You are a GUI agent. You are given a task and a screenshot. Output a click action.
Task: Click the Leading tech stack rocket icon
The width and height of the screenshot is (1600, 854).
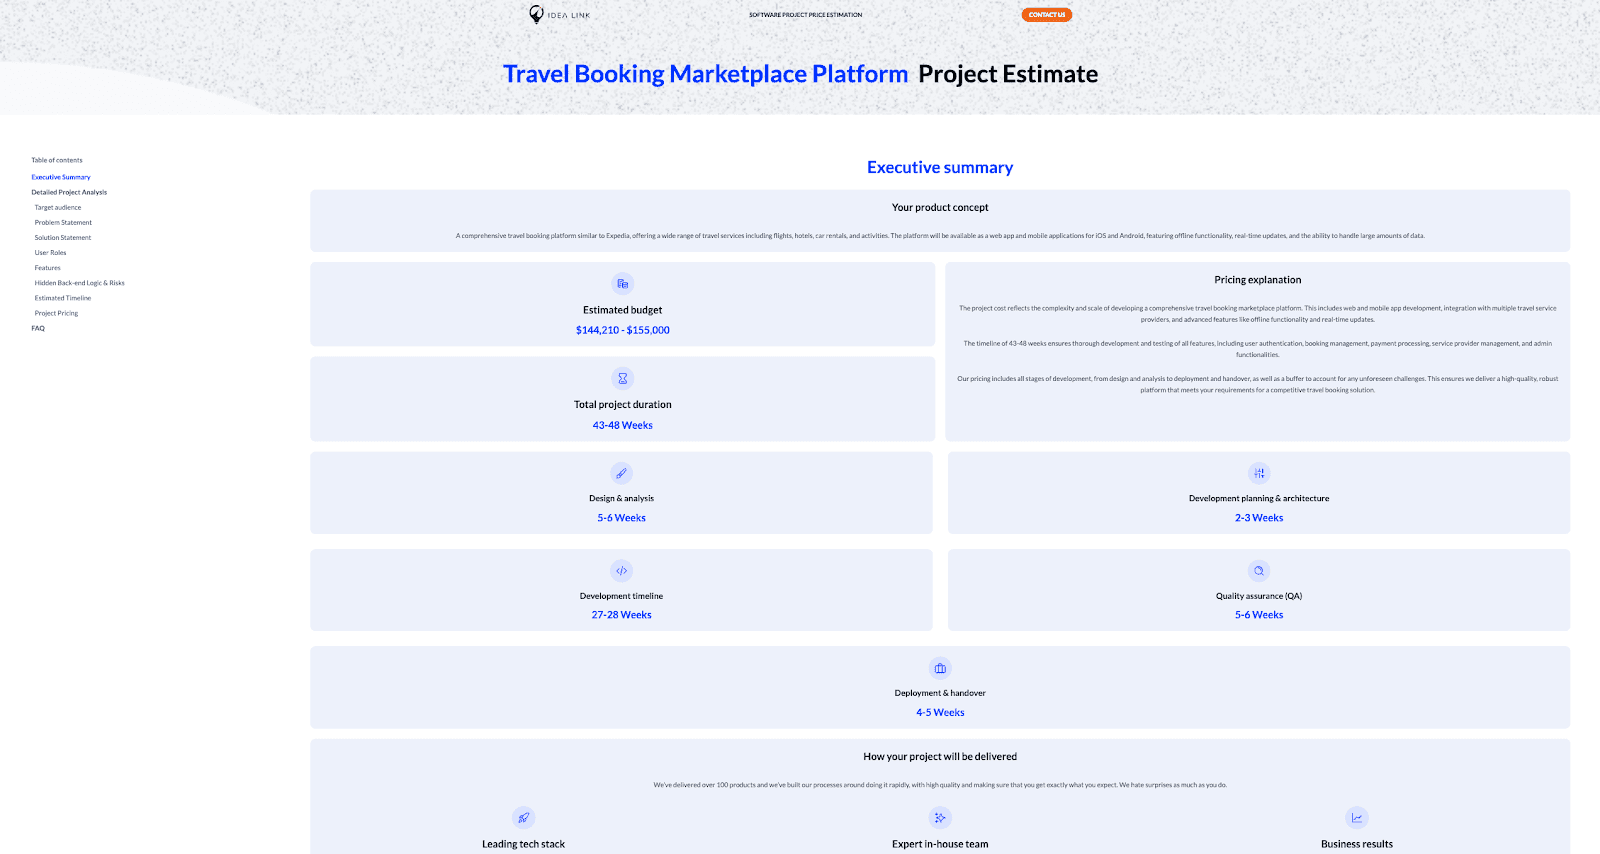pyautogui.click(x=523, y=818)
